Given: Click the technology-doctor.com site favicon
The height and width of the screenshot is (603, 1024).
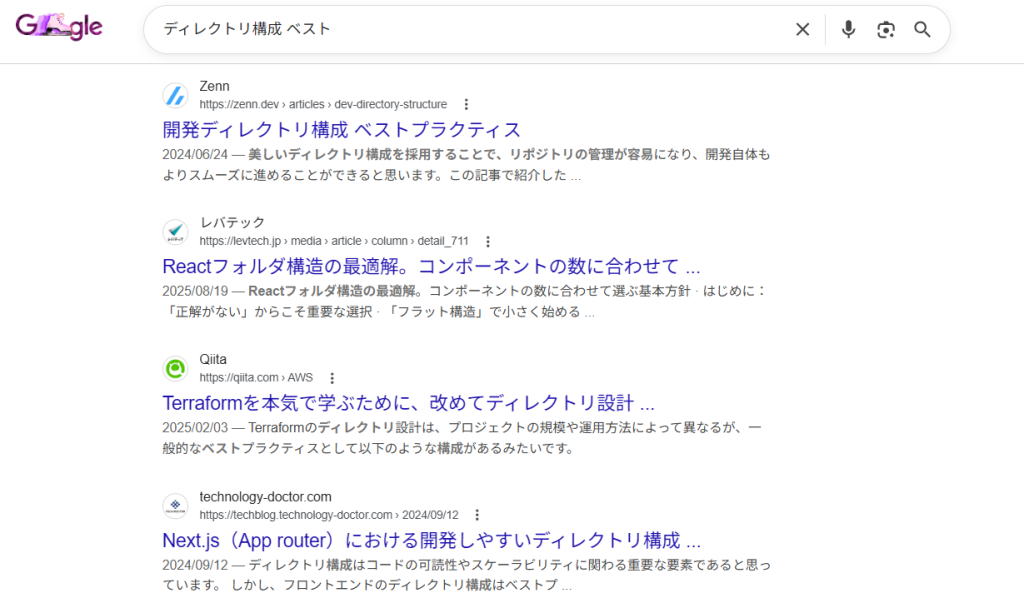Looking at the screenshot, I should [x=175, y=505].
